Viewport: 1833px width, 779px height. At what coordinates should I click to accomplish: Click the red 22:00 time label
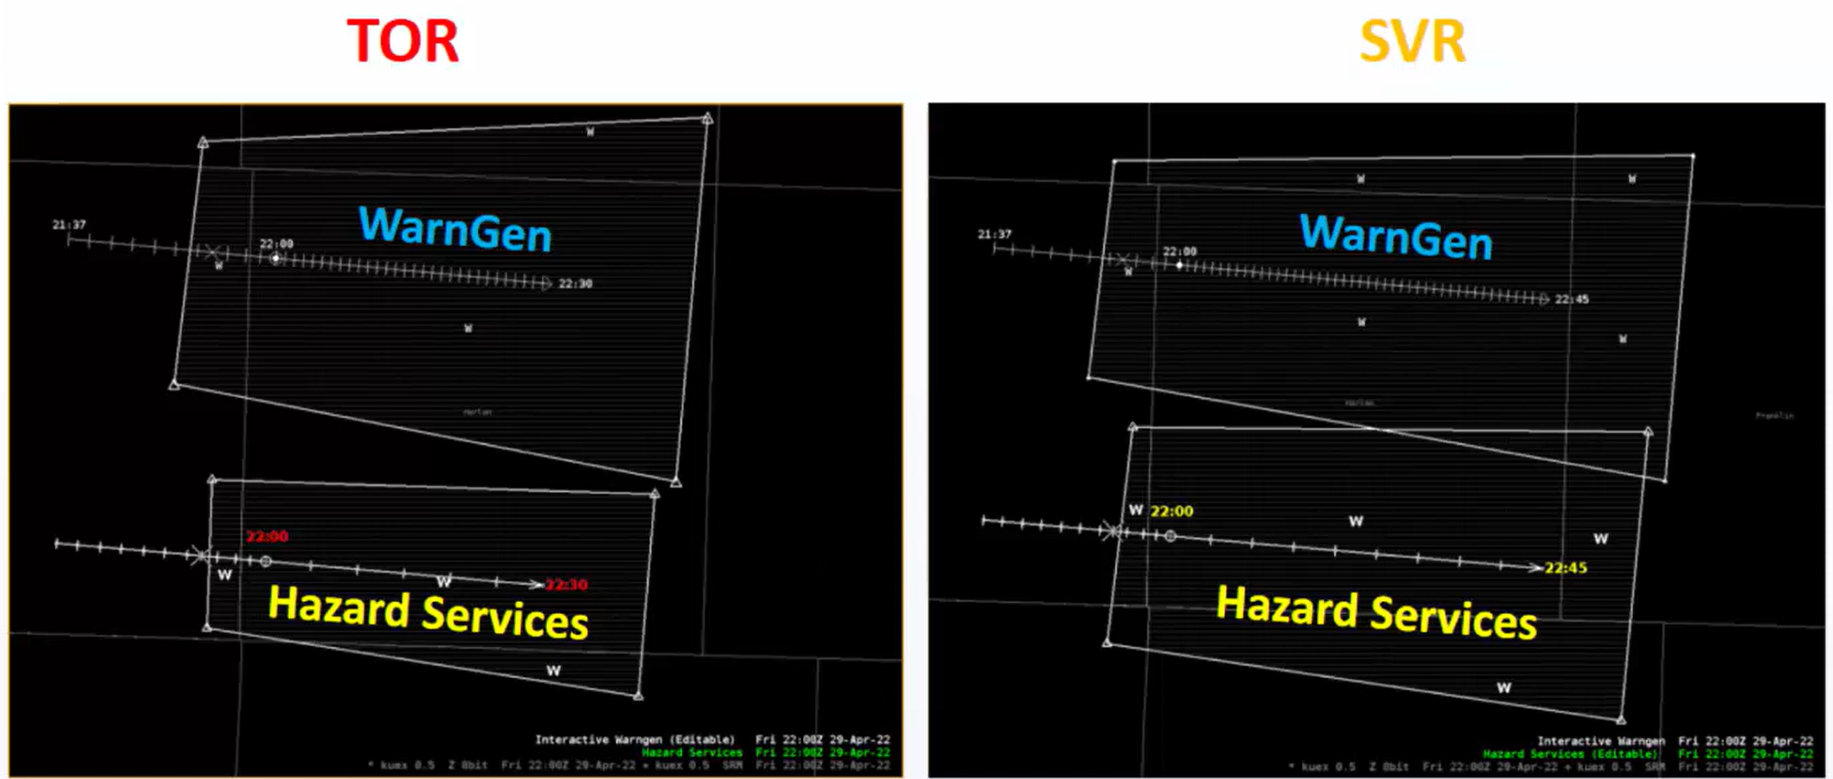[x=267, y=537]
